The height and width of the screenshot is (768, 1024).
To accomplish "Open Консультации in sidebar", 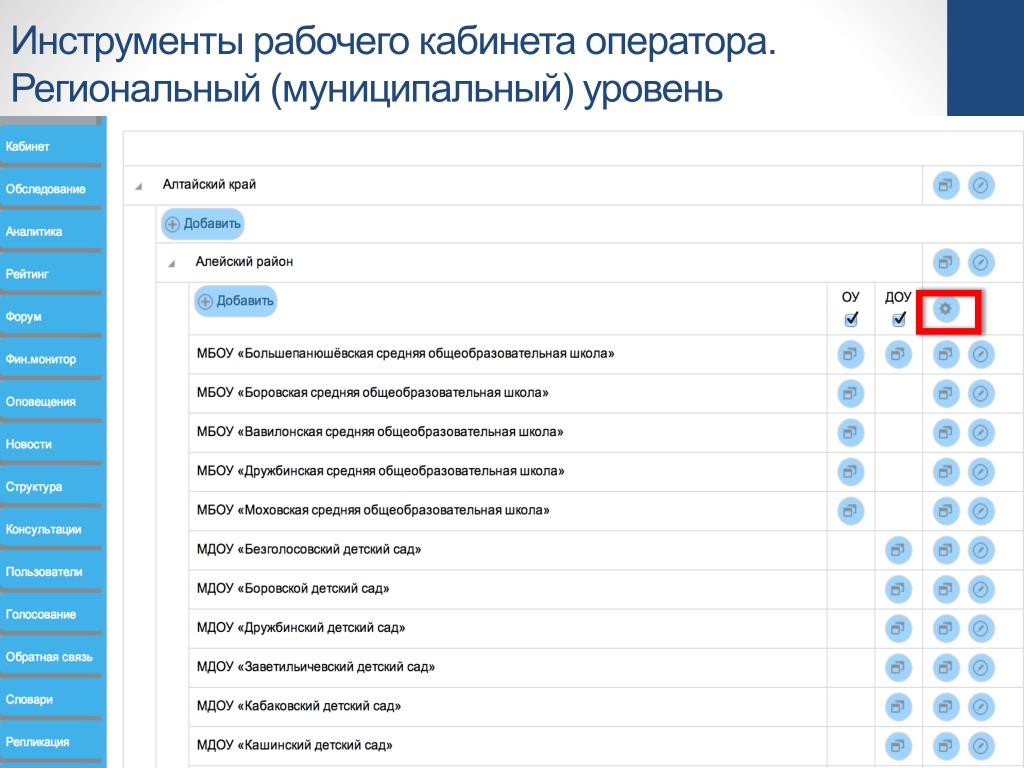I will 51,529.
